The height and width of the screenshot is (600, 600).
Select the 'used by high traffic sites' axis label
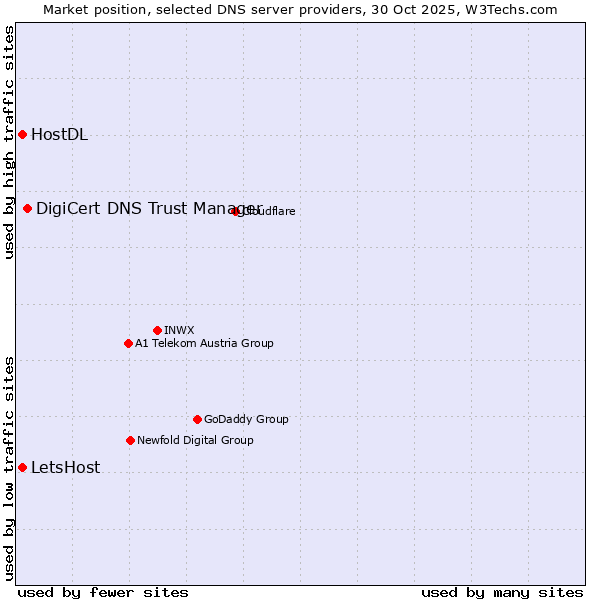tap(9, 142)
